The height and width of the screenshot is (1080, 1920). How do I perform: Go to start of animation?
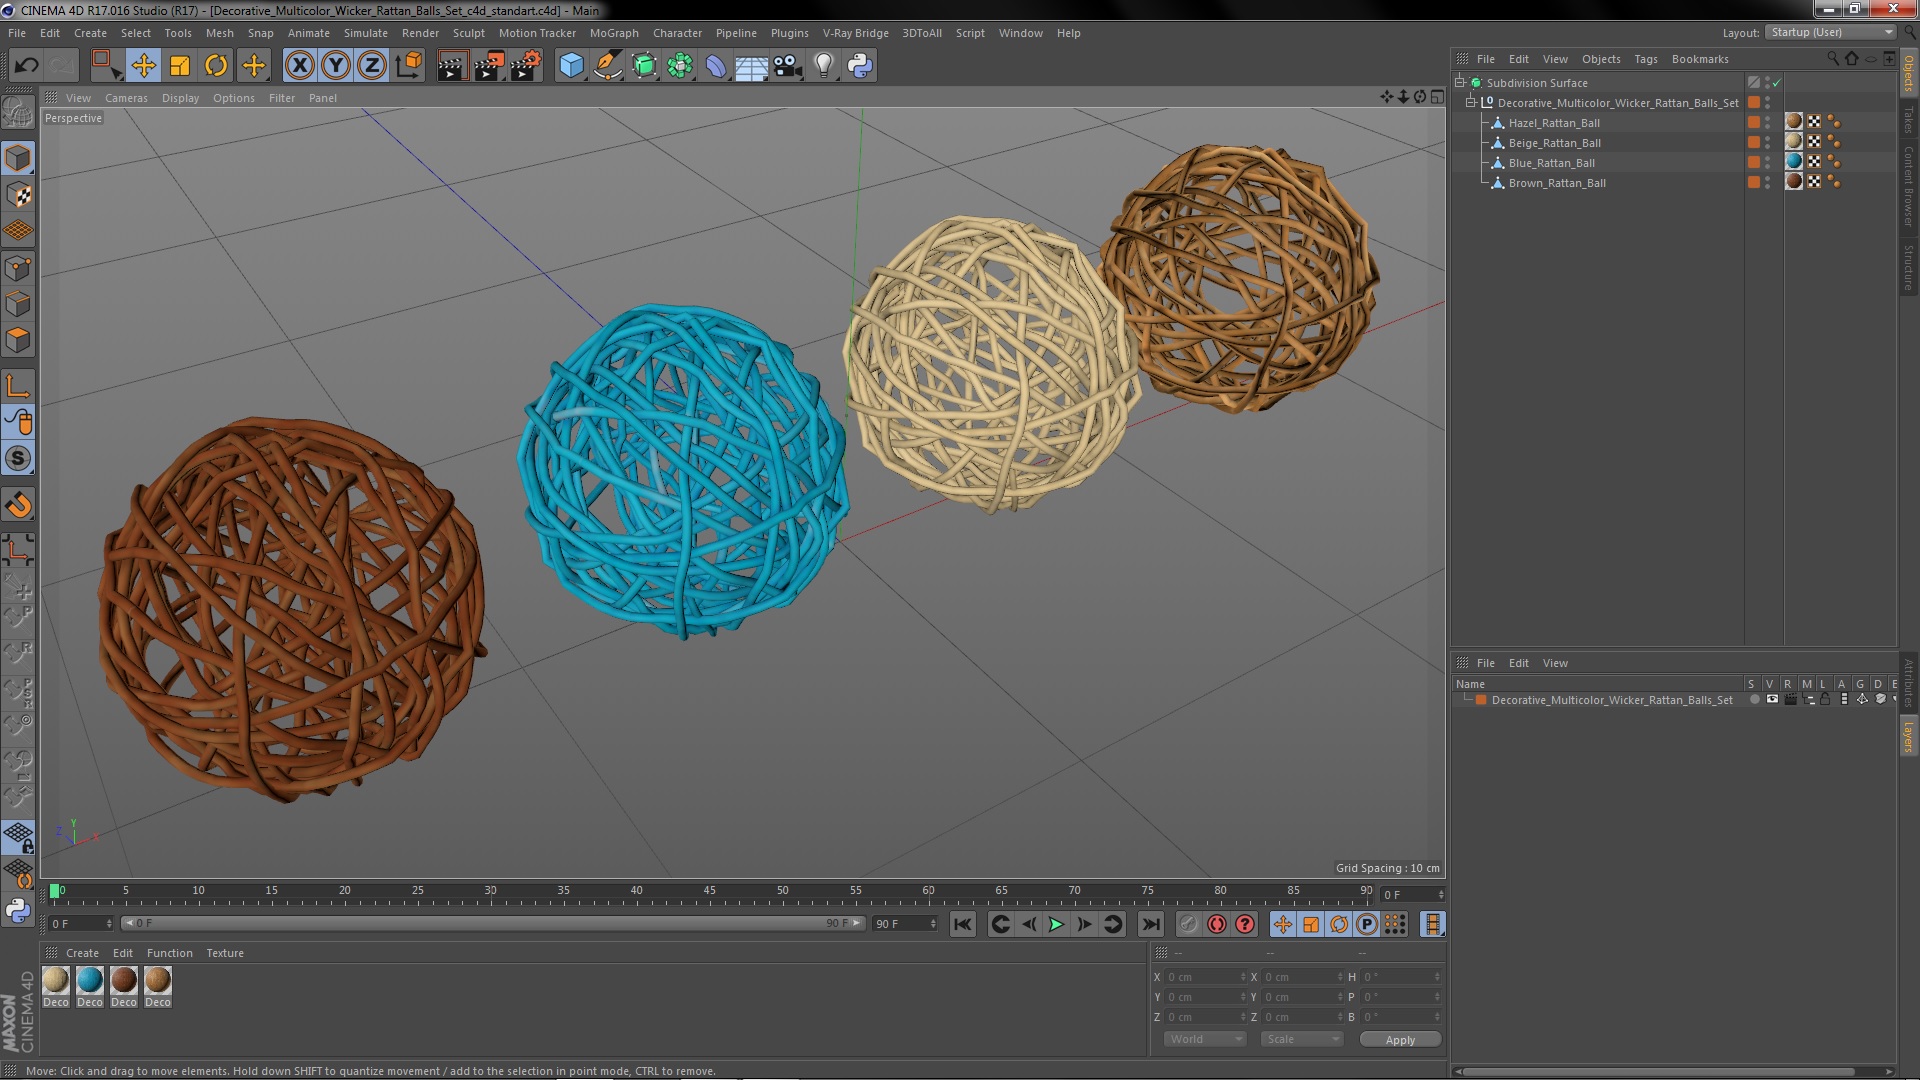click(x=963, y=925)
